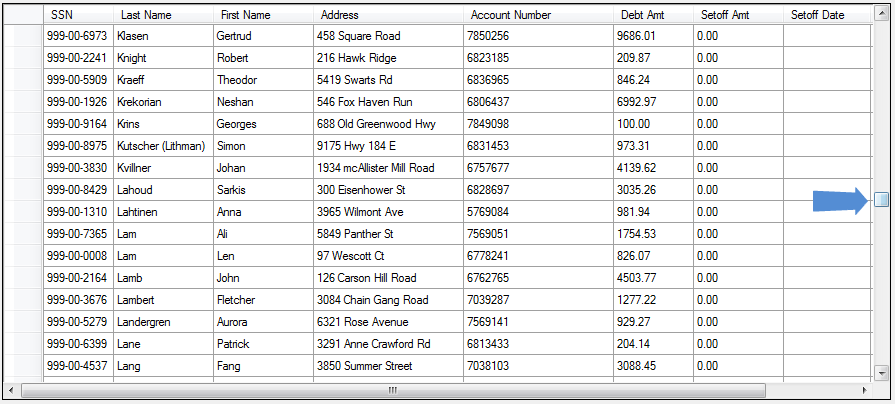Select first name cell Aurora
The height and width of the screenshot is (404, 895).
coord(263,322)
